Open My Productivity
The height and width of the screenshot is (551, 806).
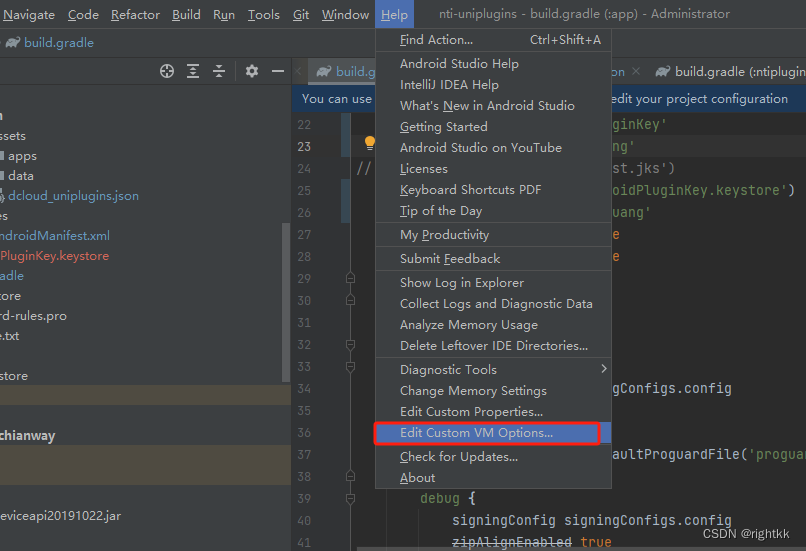(x=493, y=235)
